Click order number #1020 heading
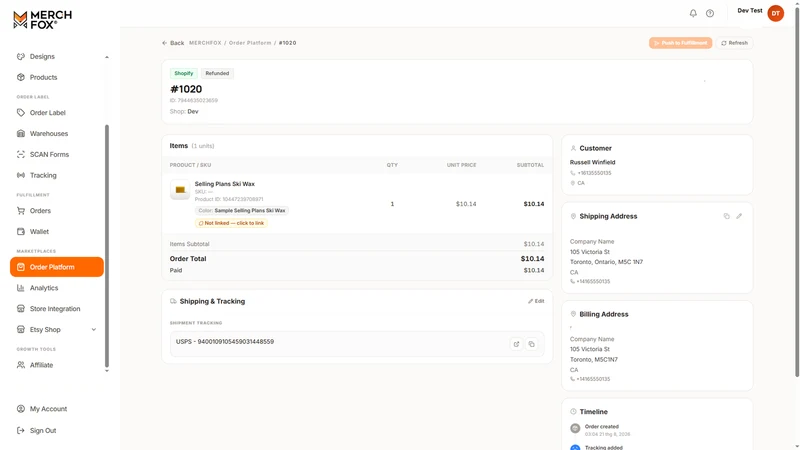The image size is (800, 450). pyautogui.click(x=186, y=89)
